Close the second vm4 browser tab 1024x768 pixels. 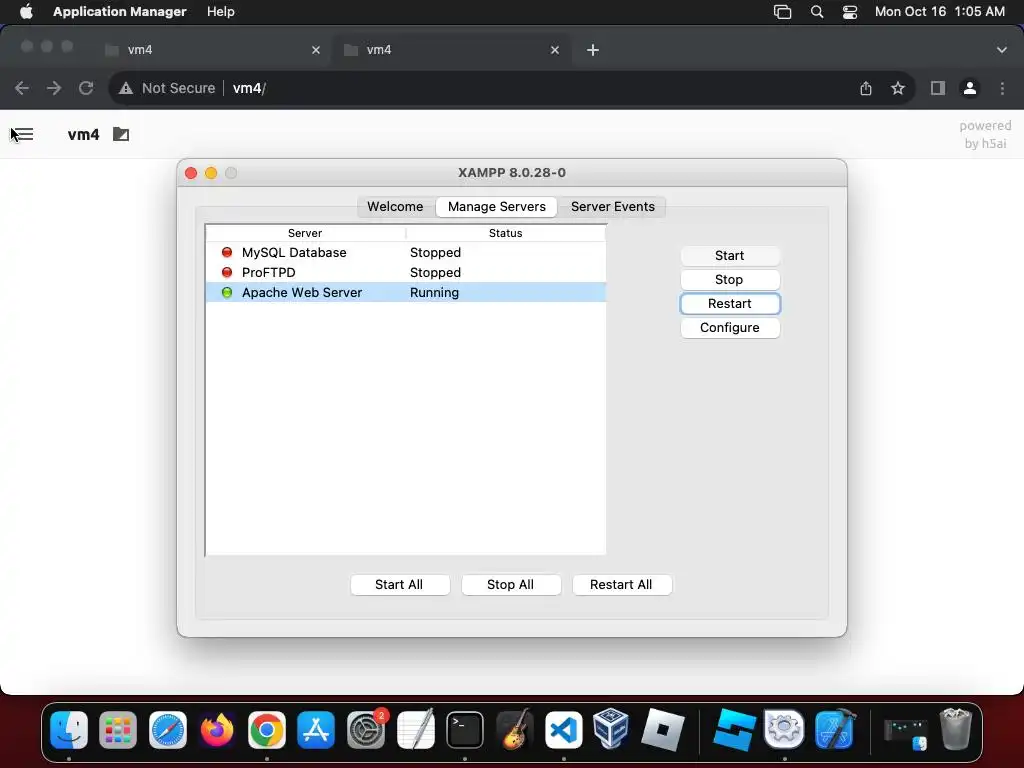[x=555, y=50]
